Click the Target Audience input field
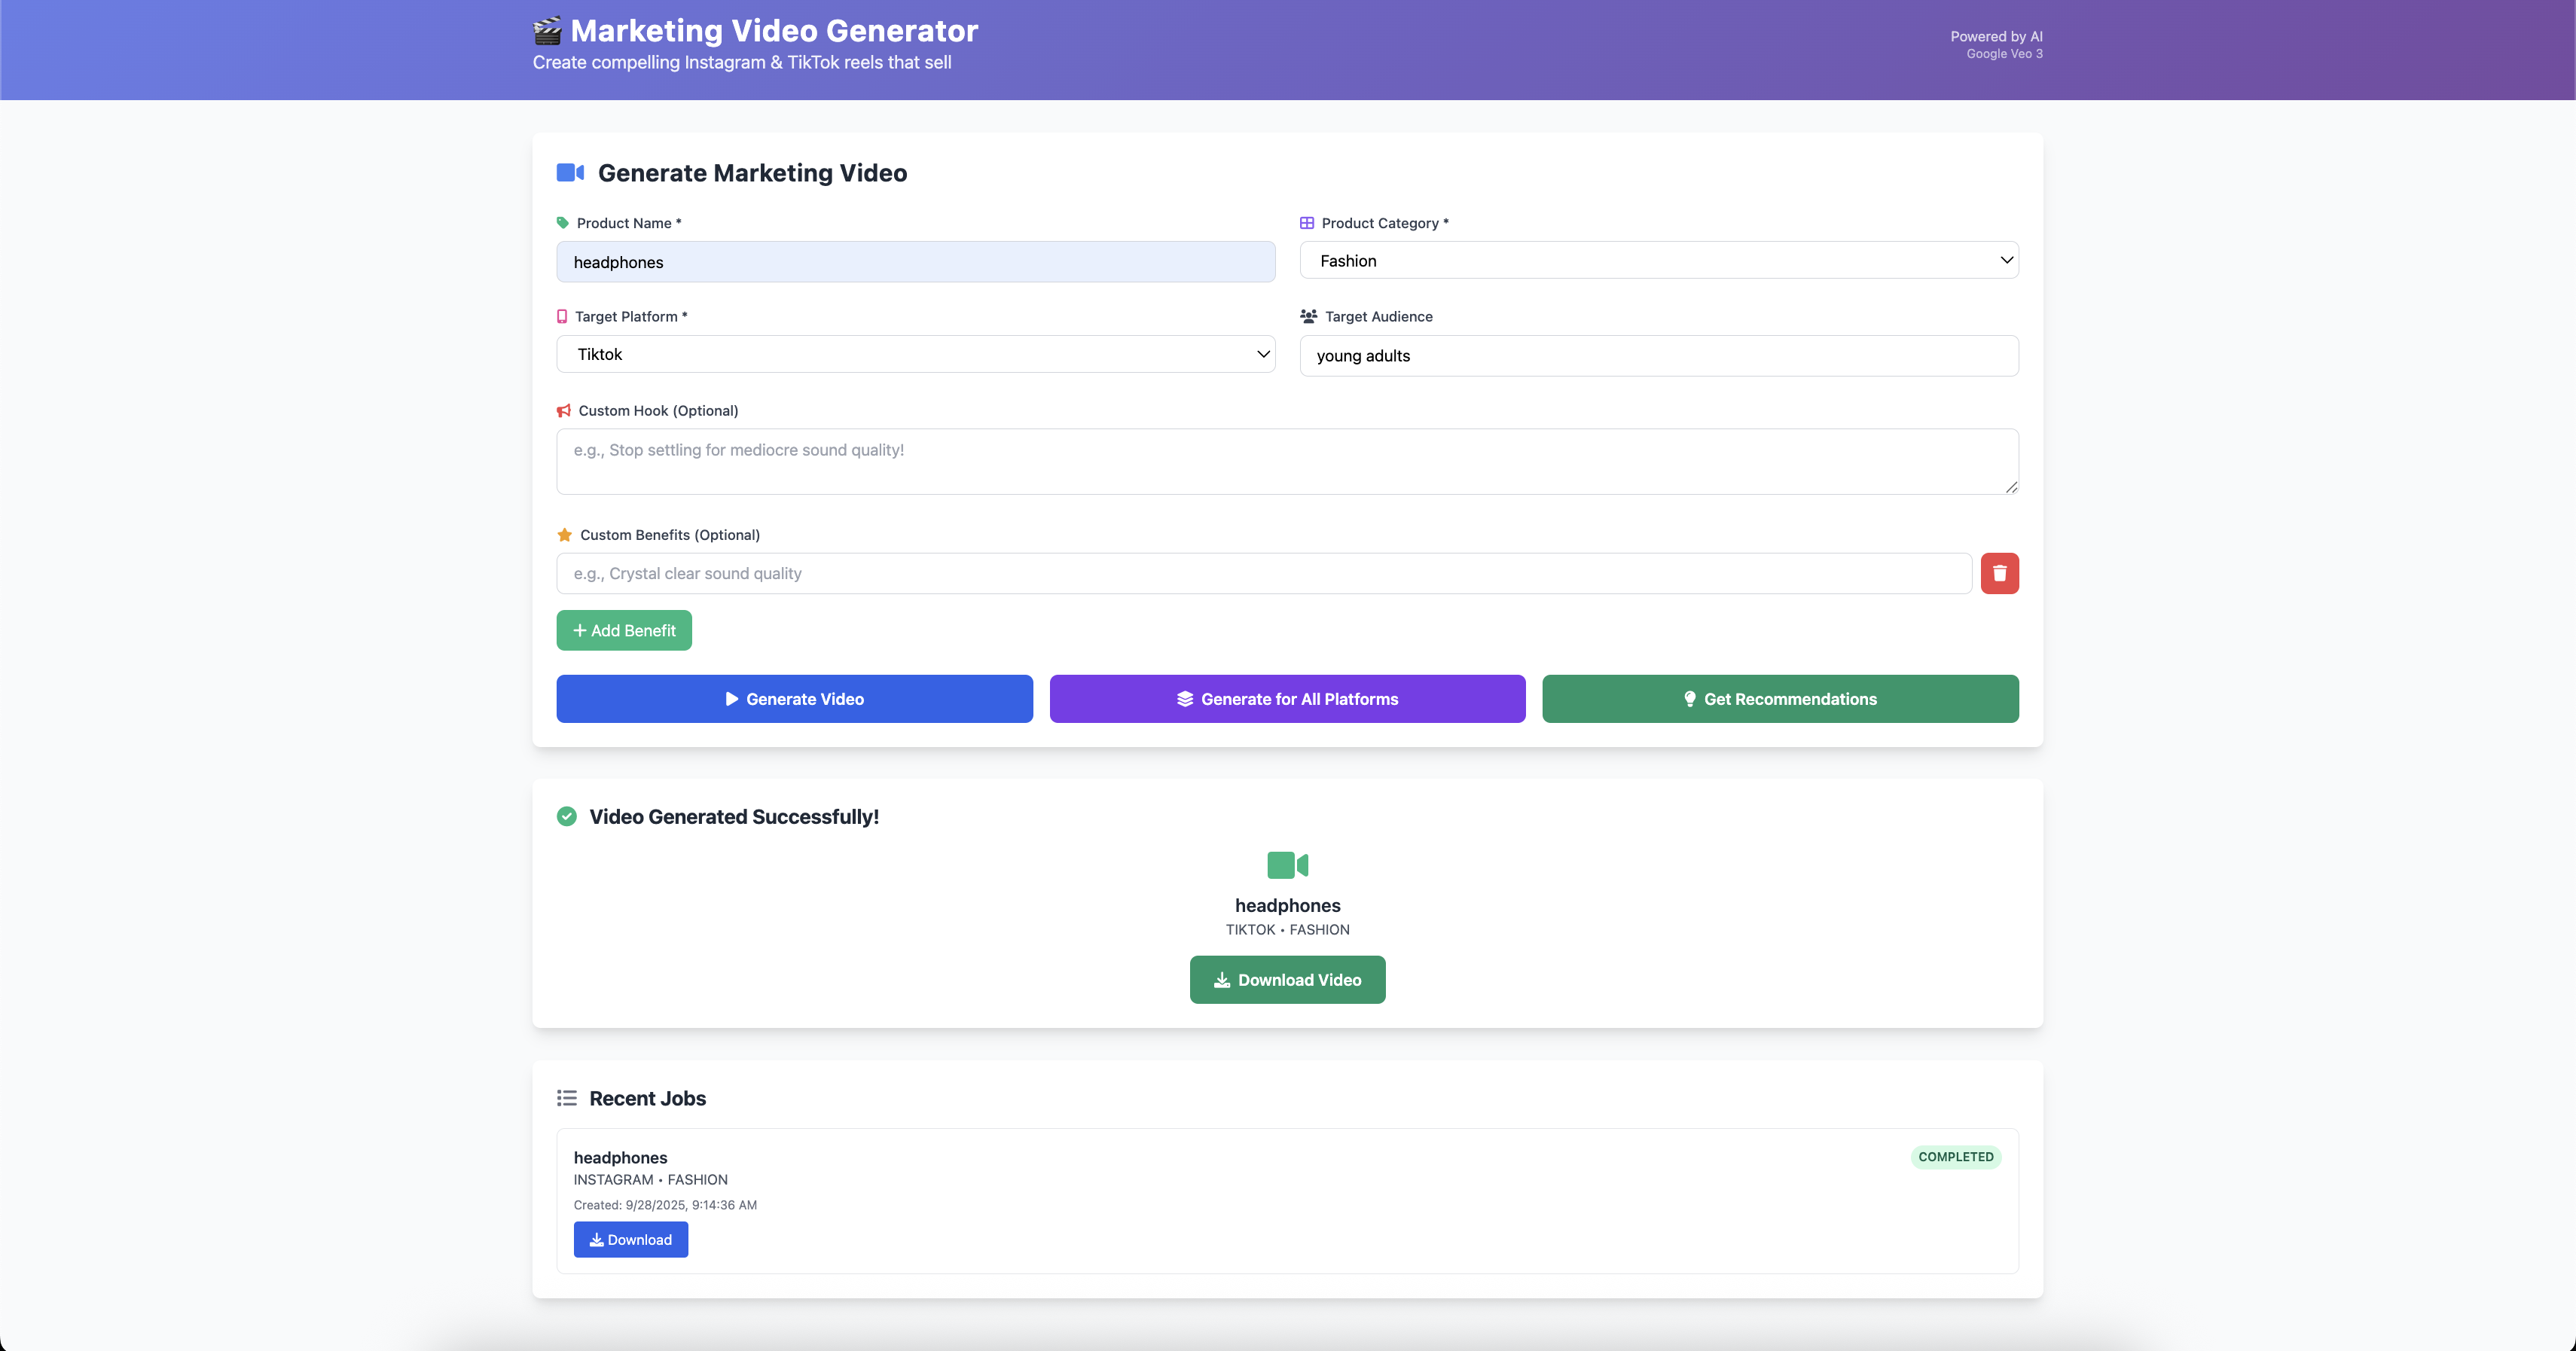Viewport: 2576px width, 1351px height. click(1658, 356)
